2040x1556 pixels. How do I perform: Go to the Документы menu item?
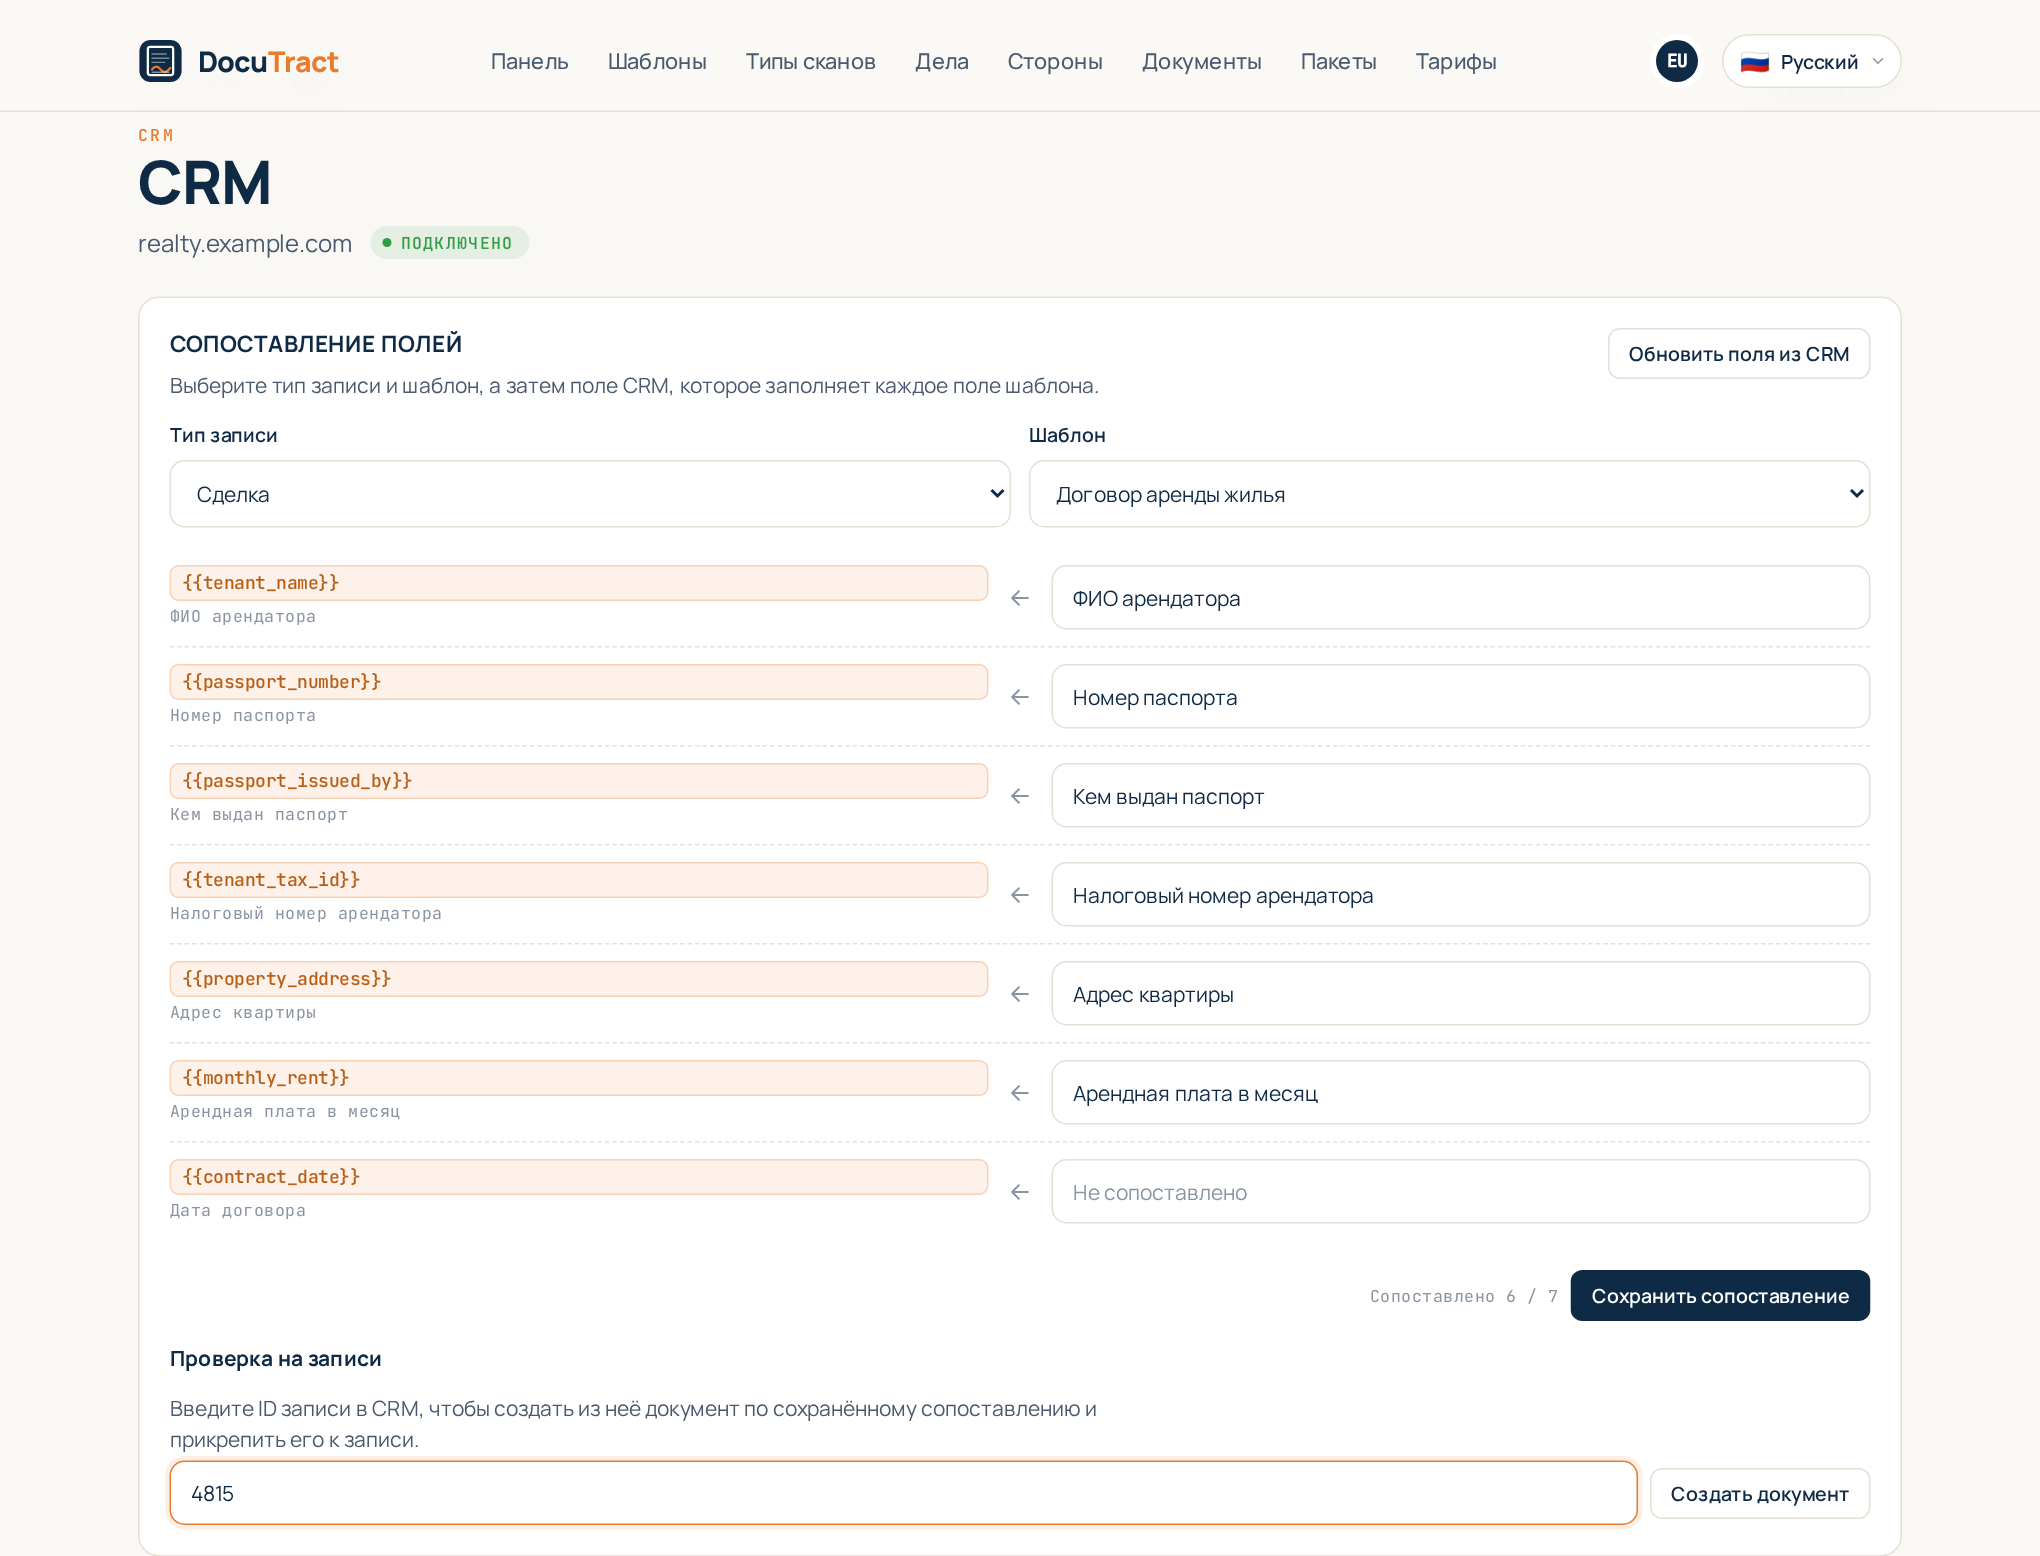coord(1201,62)
